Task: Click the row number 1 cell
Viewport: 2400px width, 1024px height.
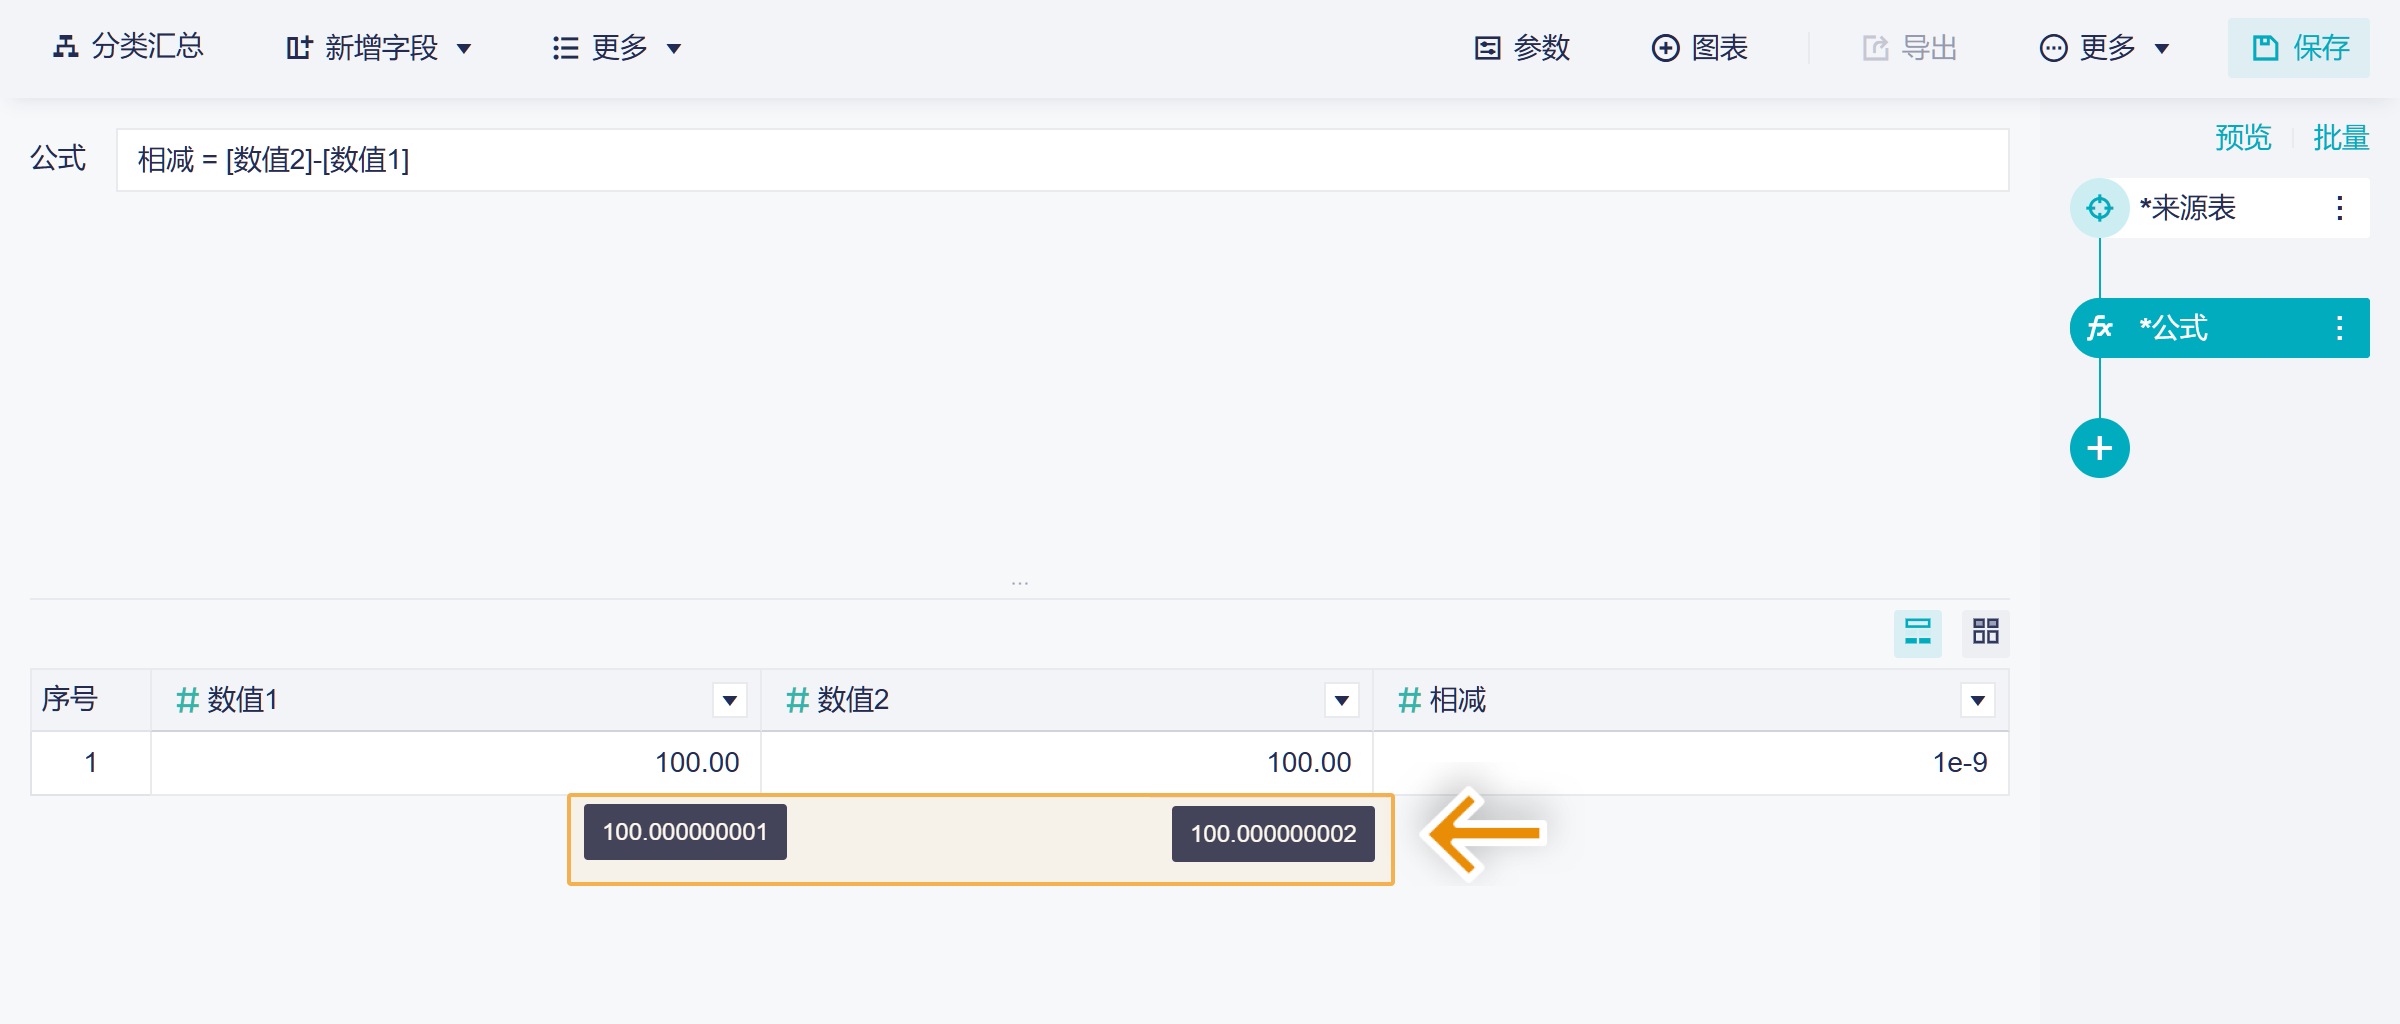Action: [91, 763]
